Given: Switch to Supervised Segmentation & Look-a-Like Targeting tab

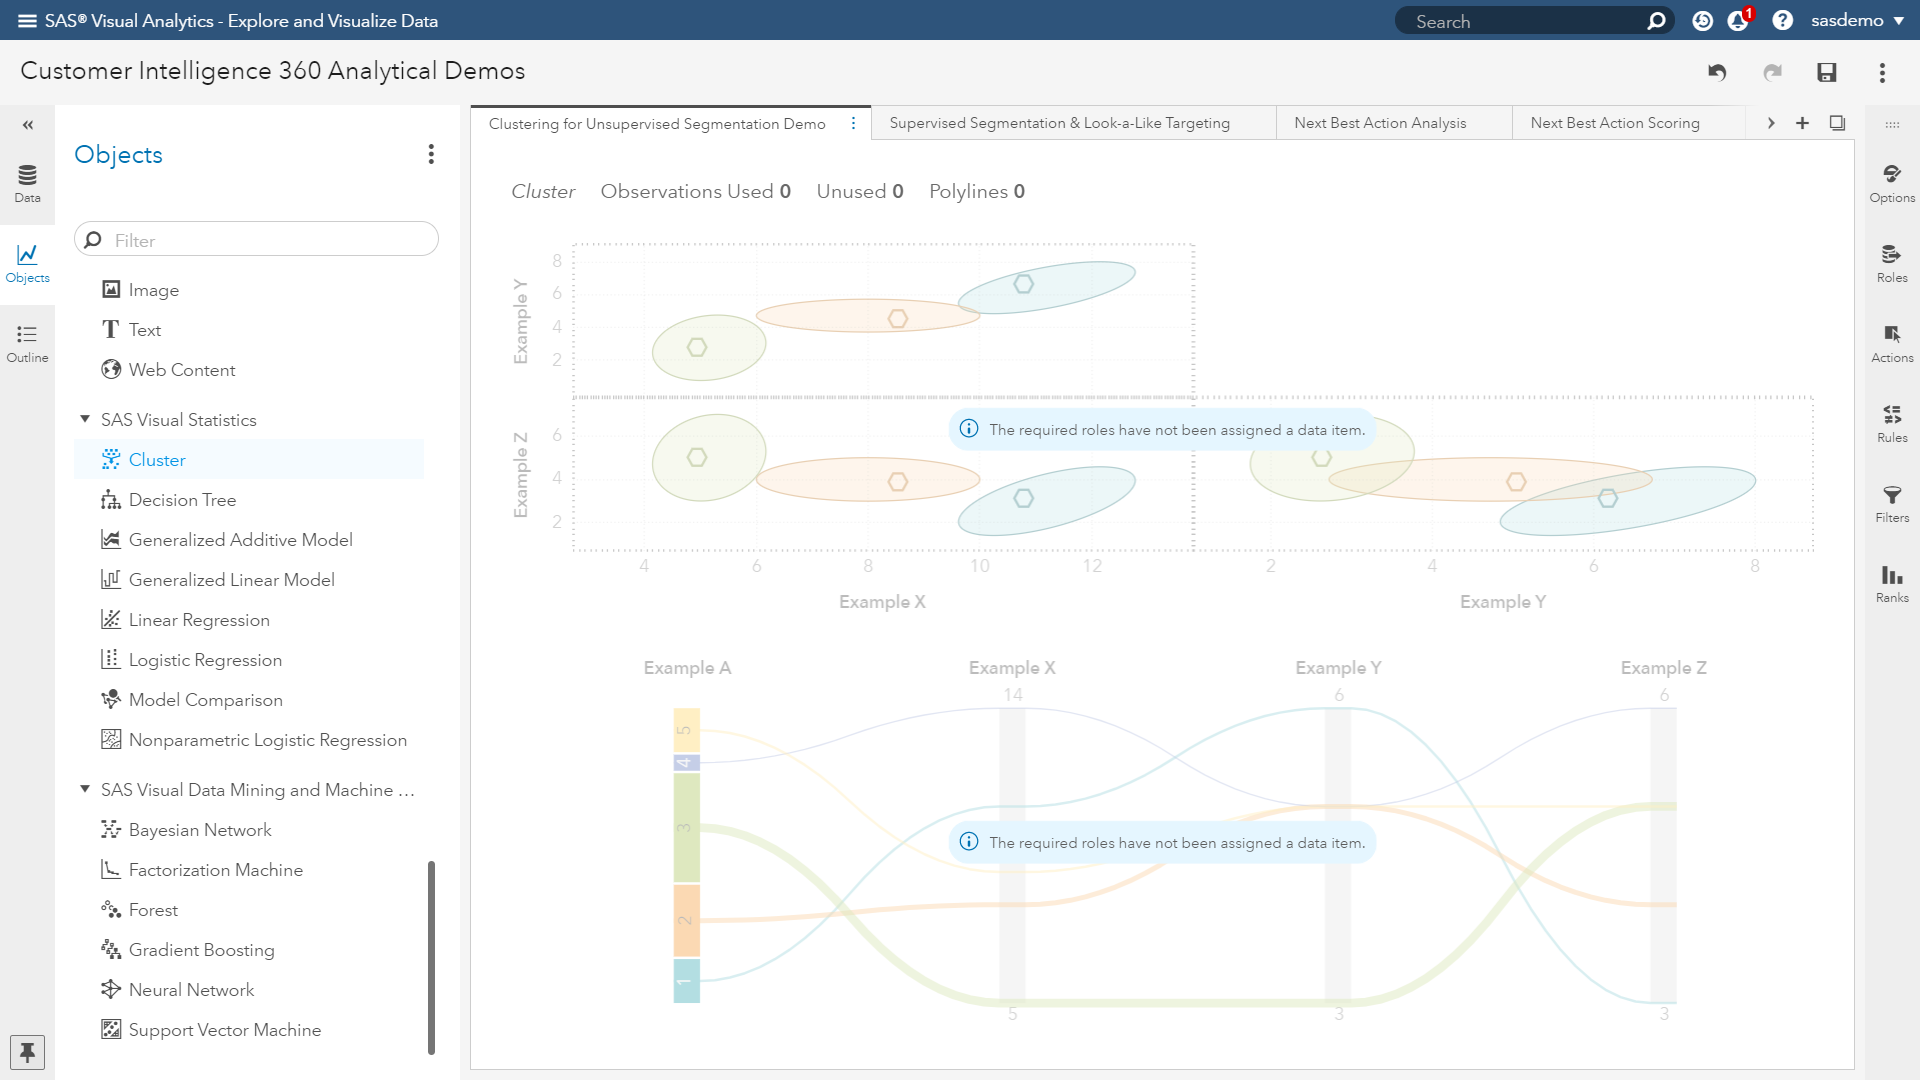Looking at the screenshot, I should click(1060, 123).
